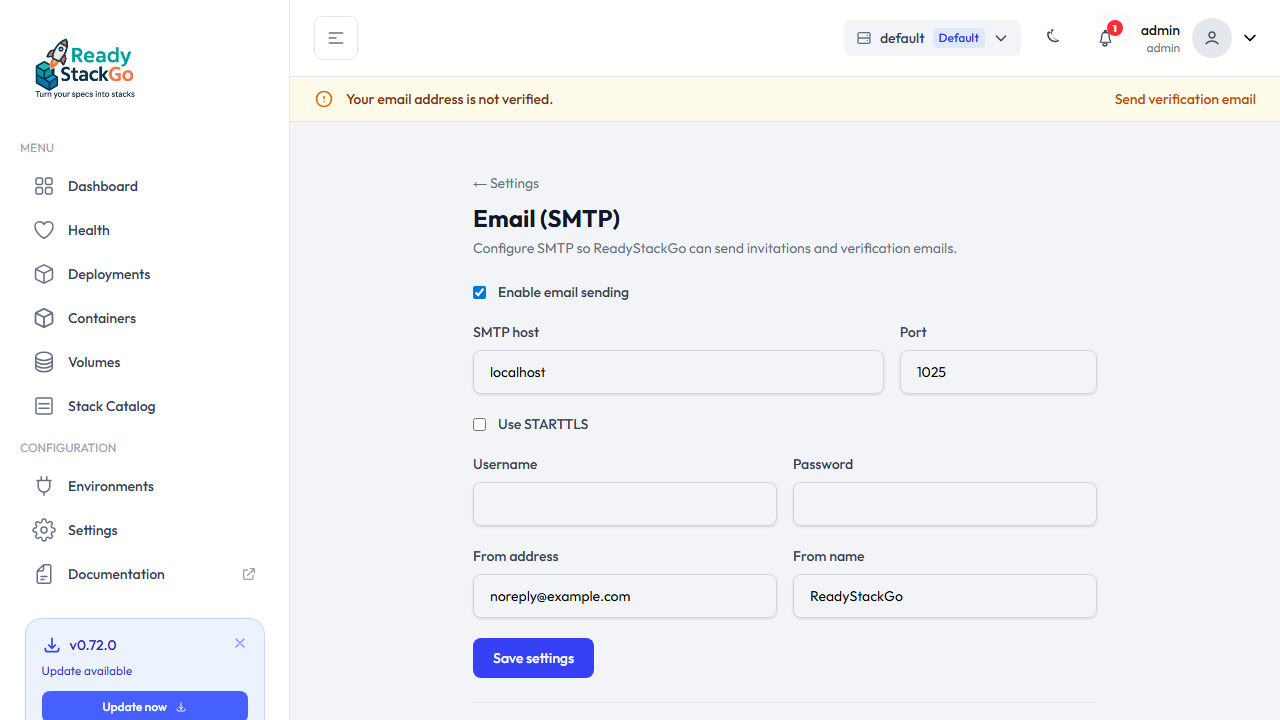
Task: Click the 'Your email address is not verified.' message
Action: pos(449,99)
